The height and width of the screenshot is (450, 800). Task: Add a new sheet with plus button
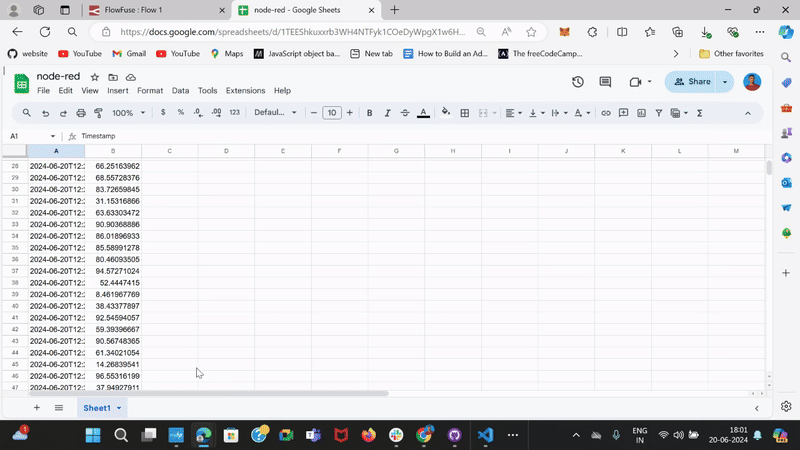pyautogui.click(x=37, y=408)
